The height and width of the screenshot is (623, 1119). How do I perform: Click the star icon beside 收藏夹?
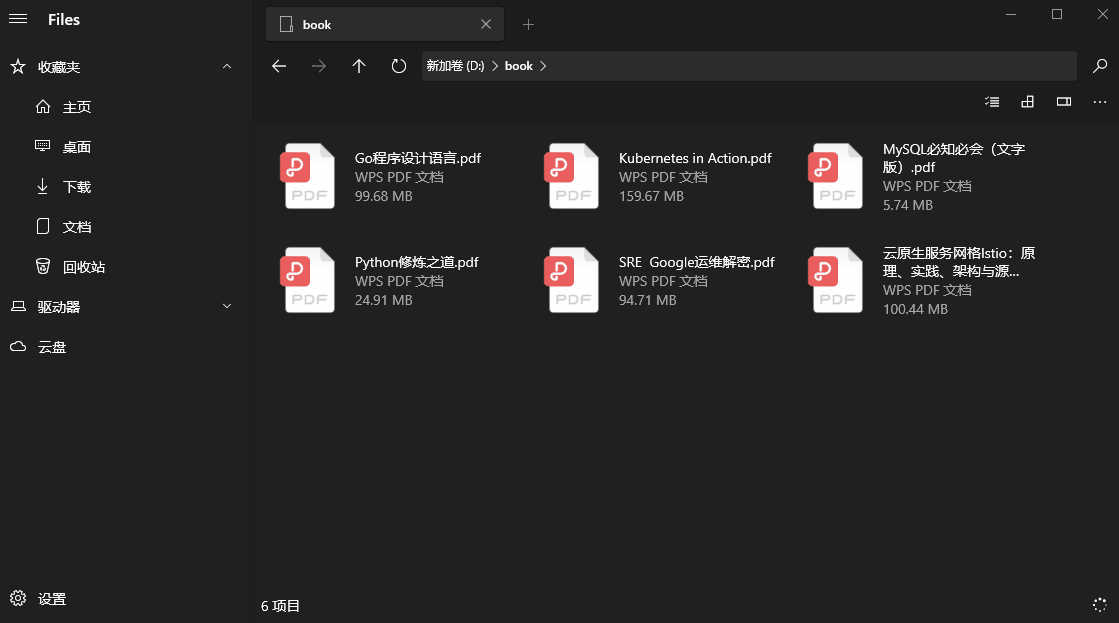pyautogui.click(x=18, y=66)
